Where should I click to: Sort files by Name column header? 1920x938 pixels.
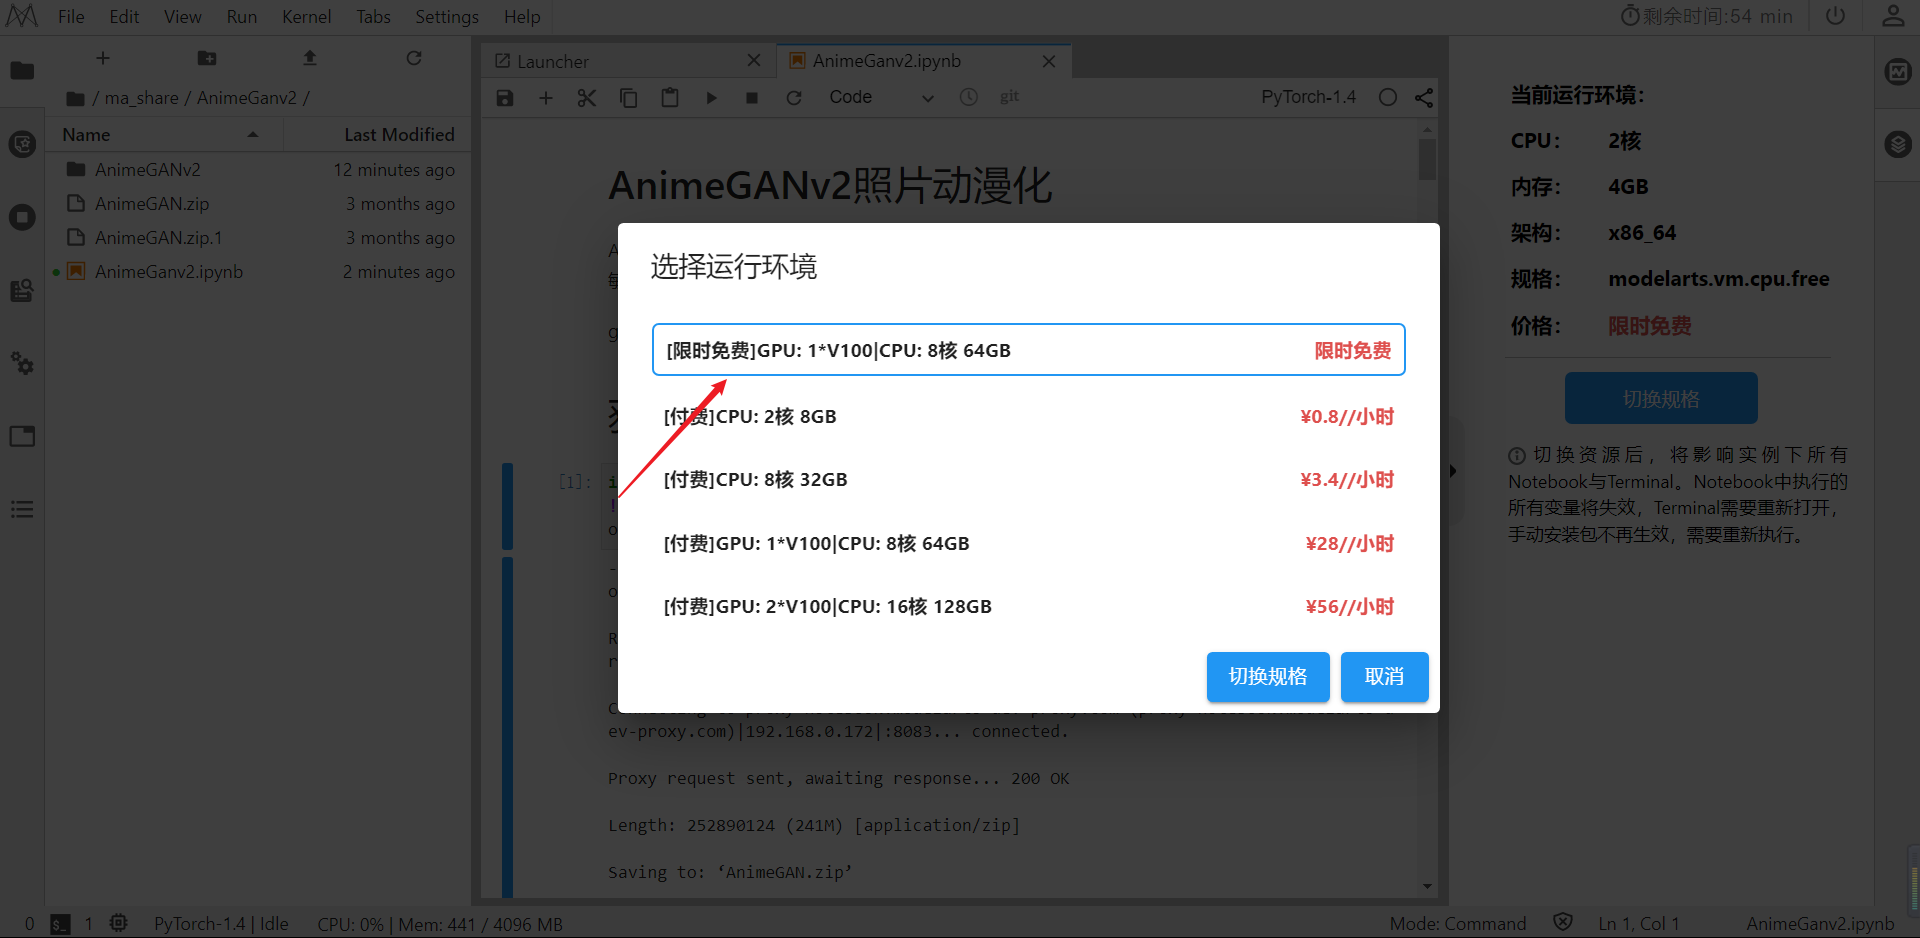pos(165,135)
